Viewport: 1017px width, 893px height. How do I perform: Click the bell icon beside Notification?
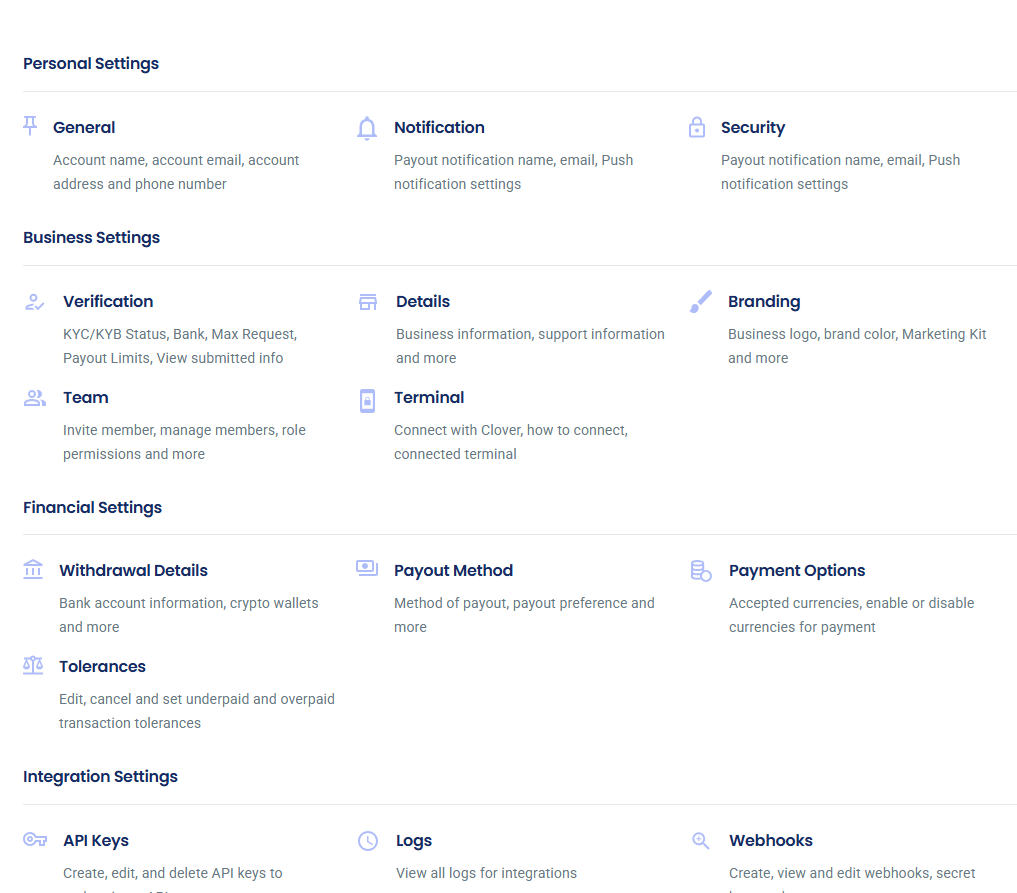(366, 128)
